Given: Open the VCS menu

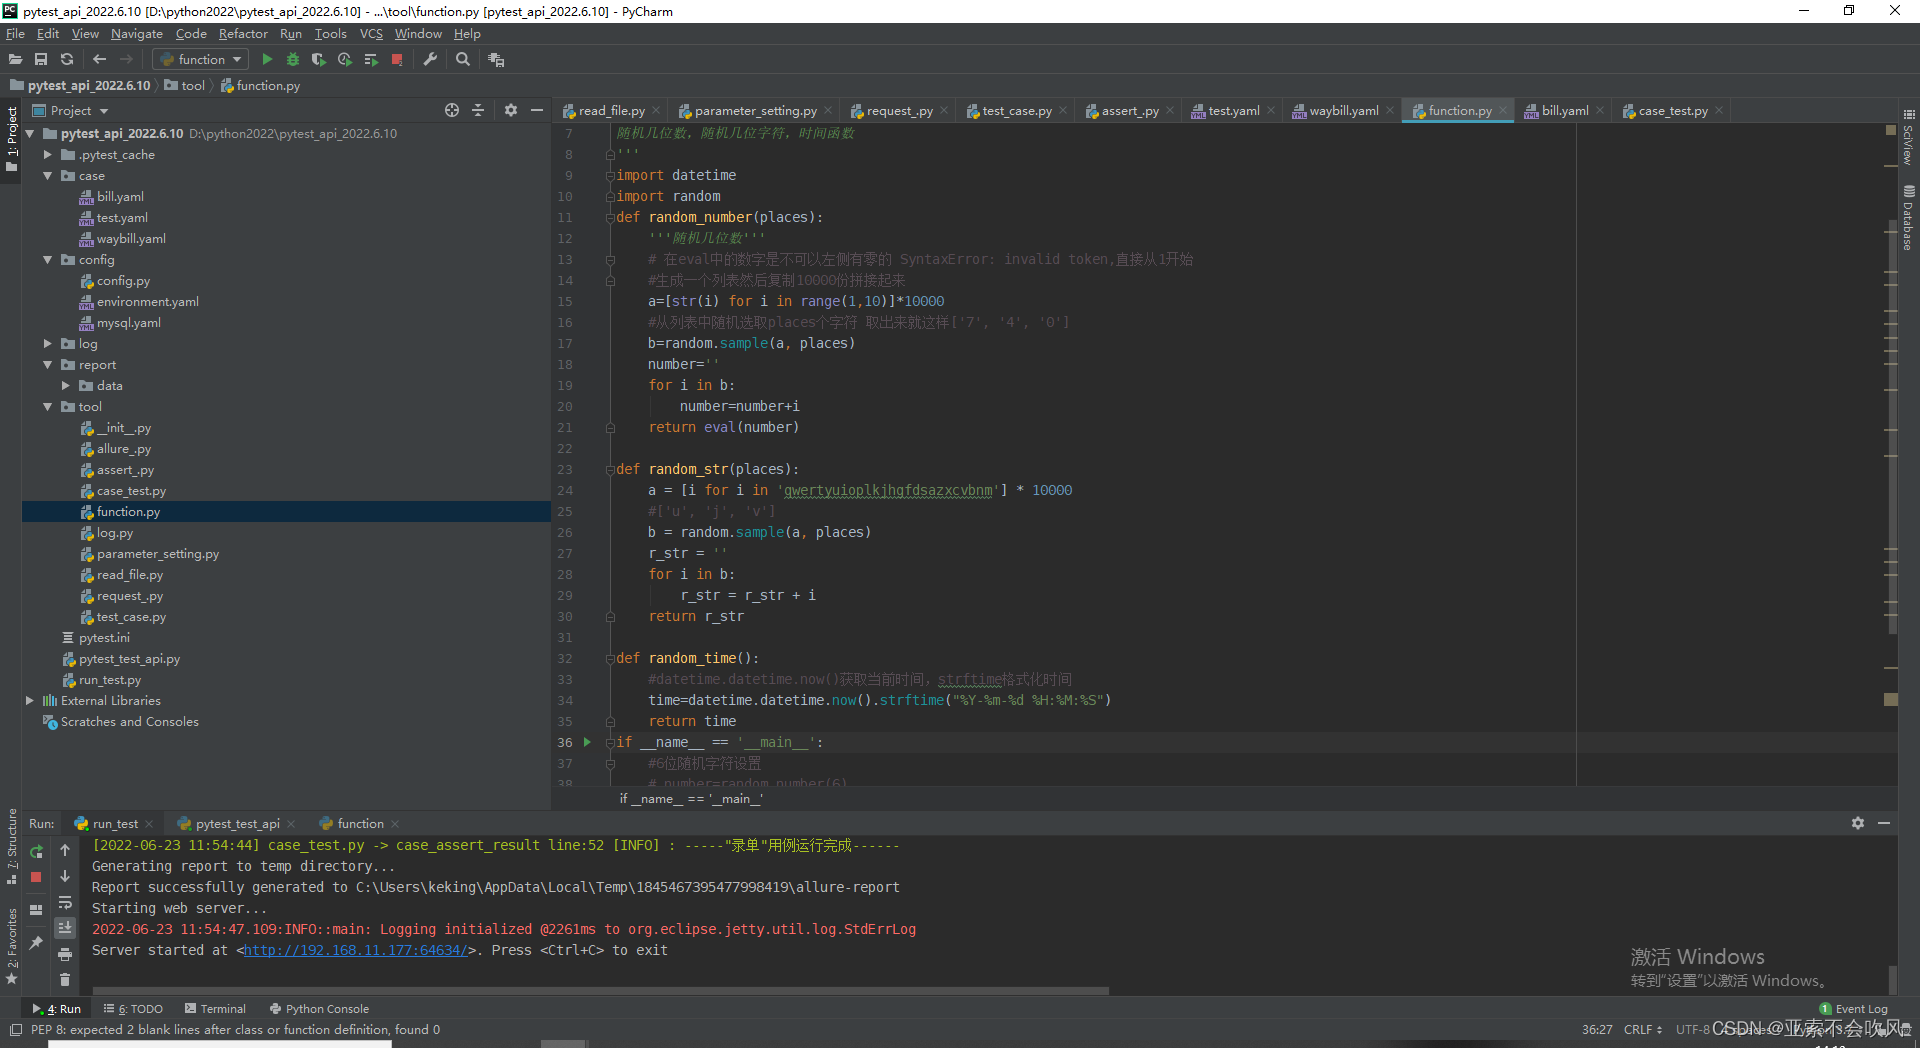Looking at the screenshot, I should tap(371, 34).
